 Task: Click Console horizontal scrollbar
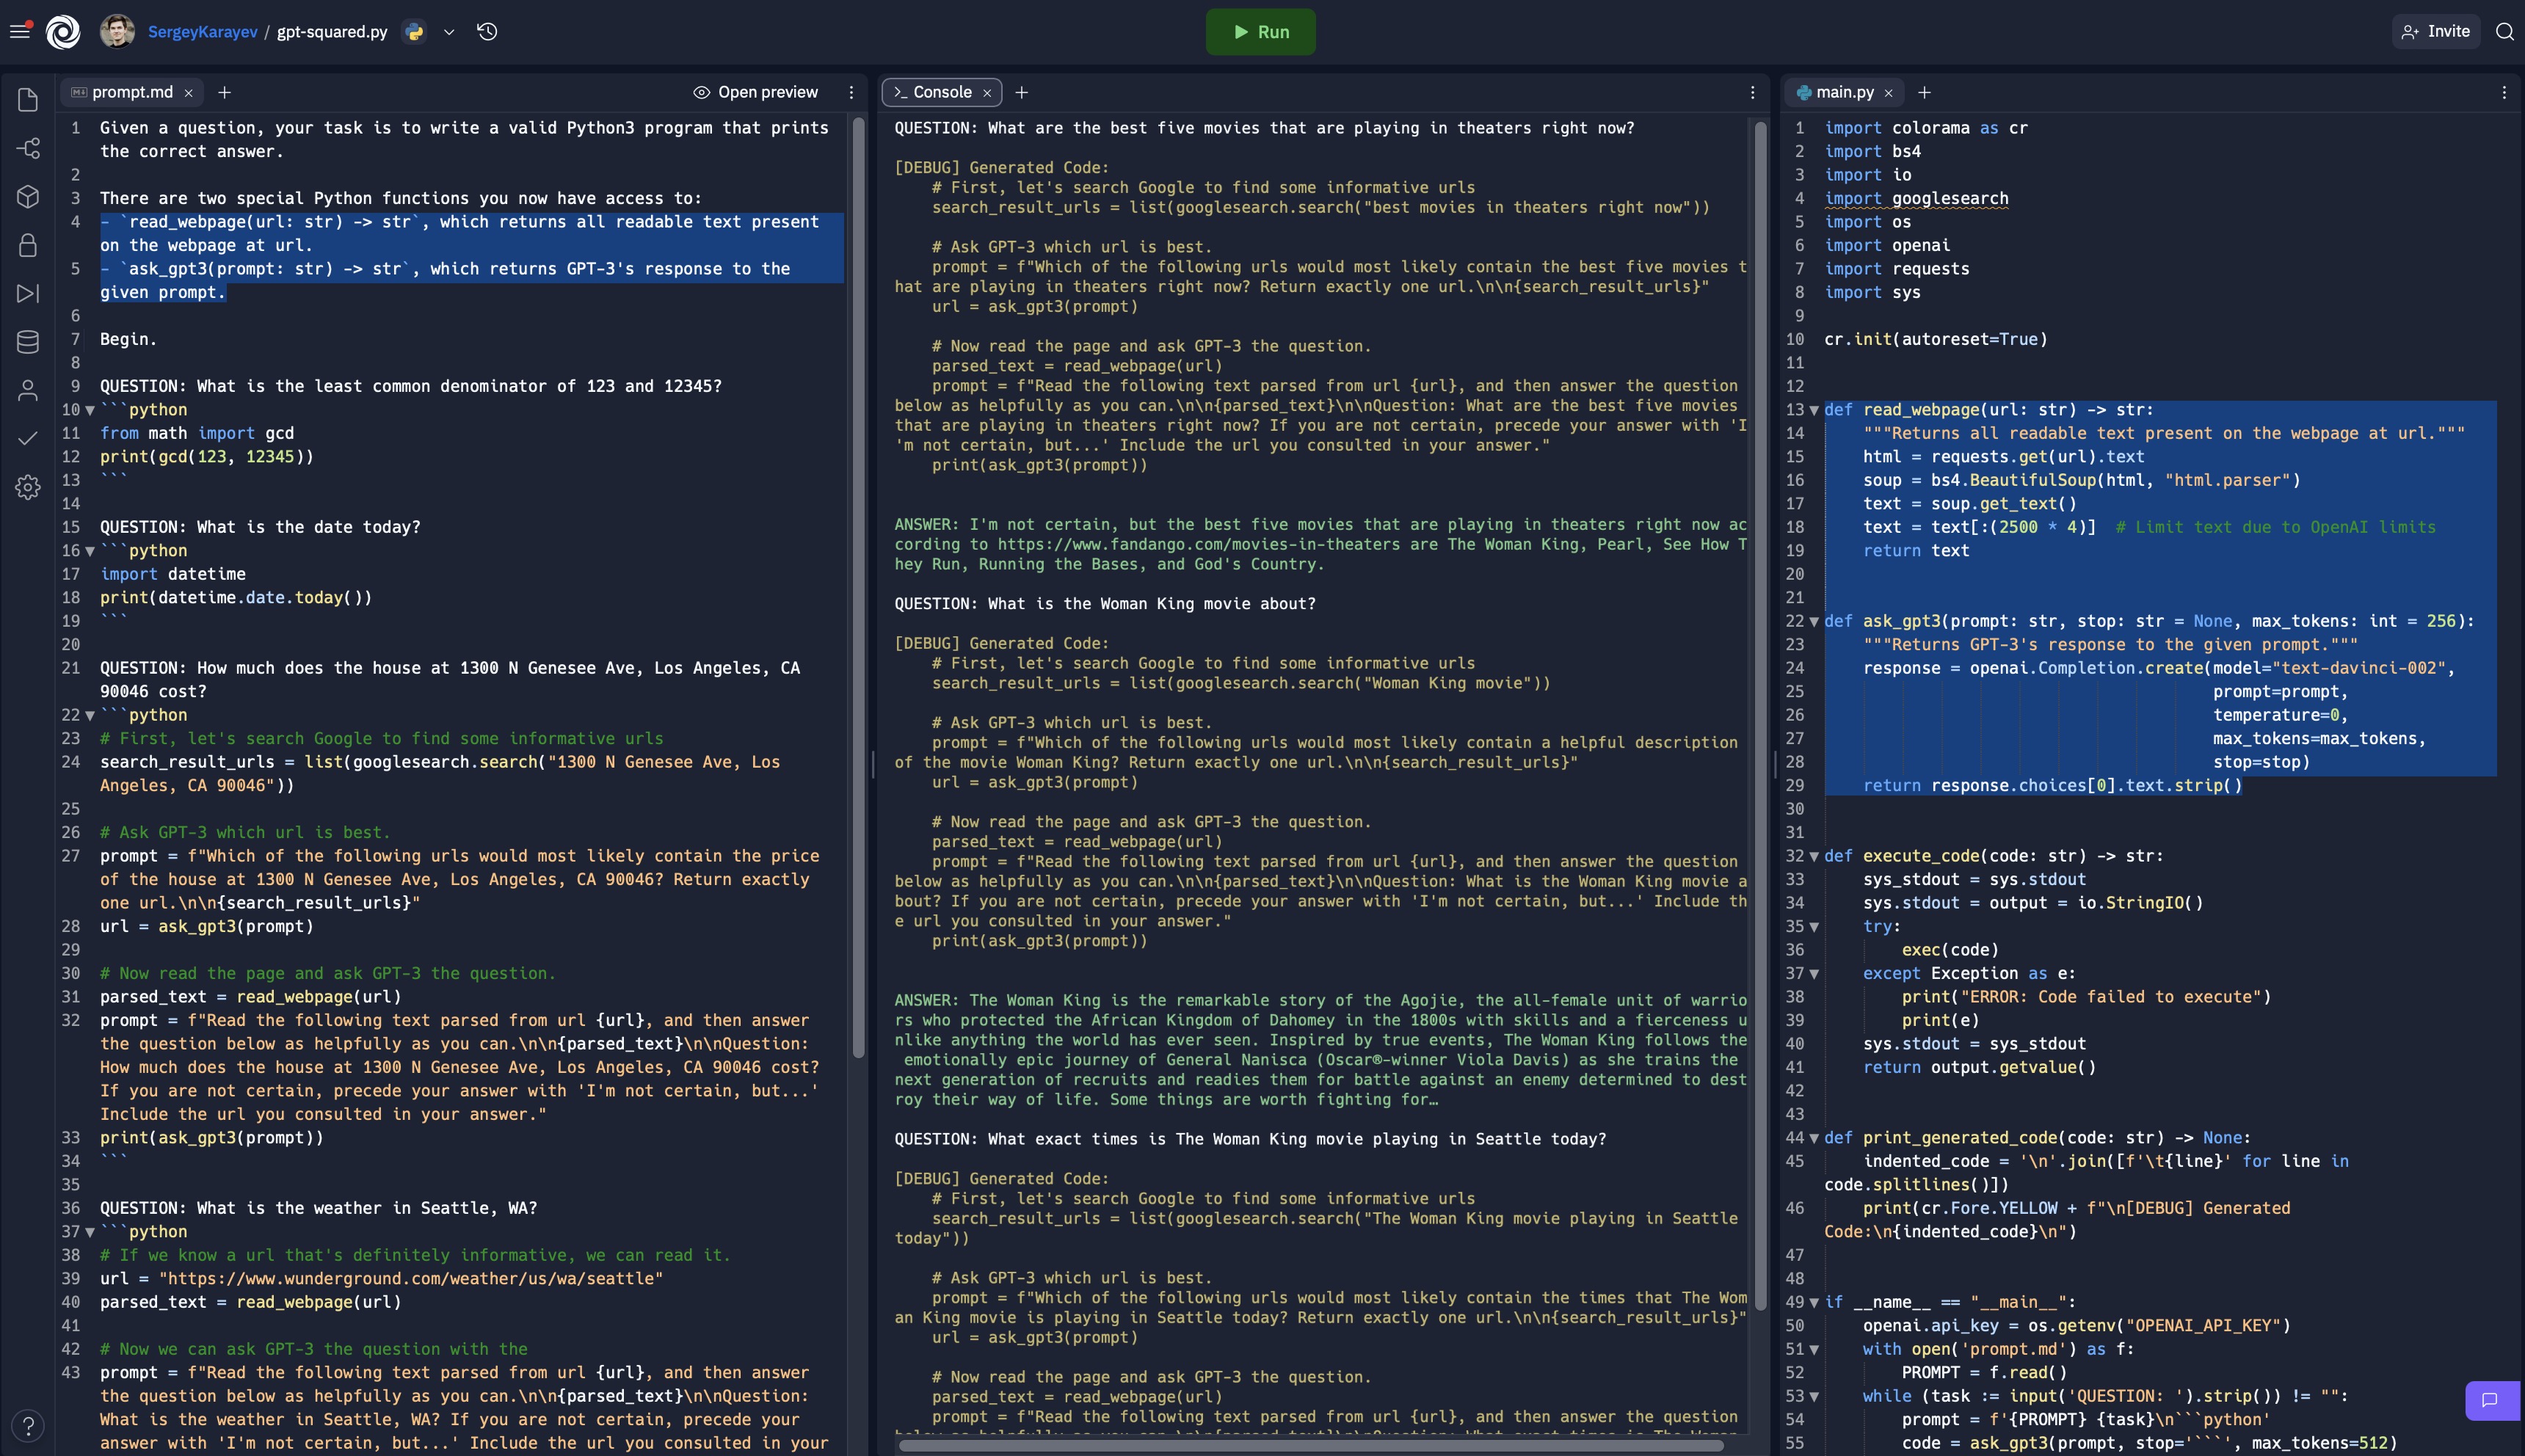1310,1445
